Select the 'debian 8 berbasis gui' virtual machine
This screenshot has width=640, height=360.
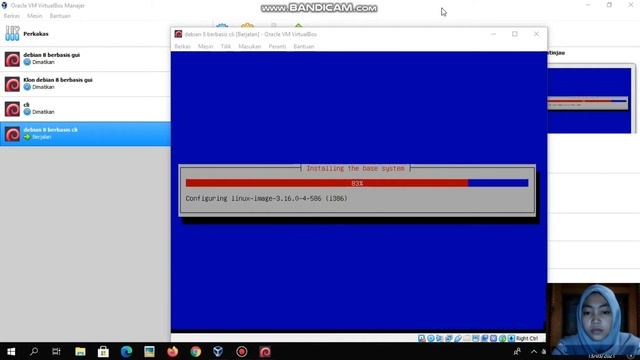(85, 59)
